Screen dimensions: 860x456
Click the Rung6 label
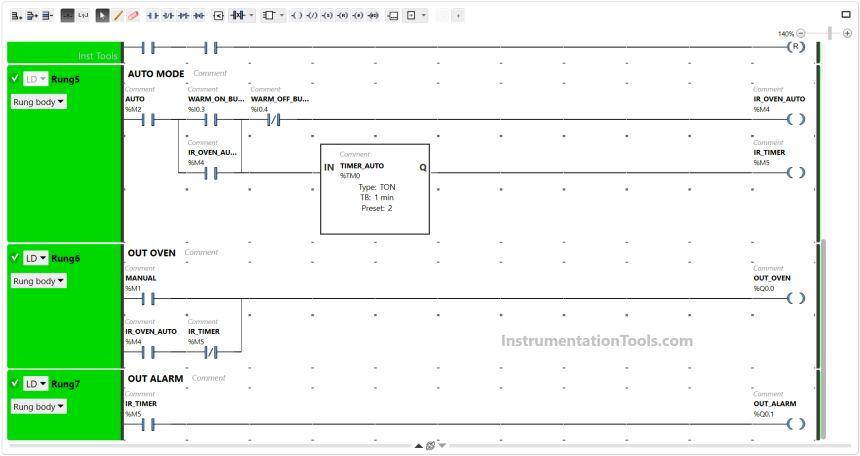click(x=65, y=258)
